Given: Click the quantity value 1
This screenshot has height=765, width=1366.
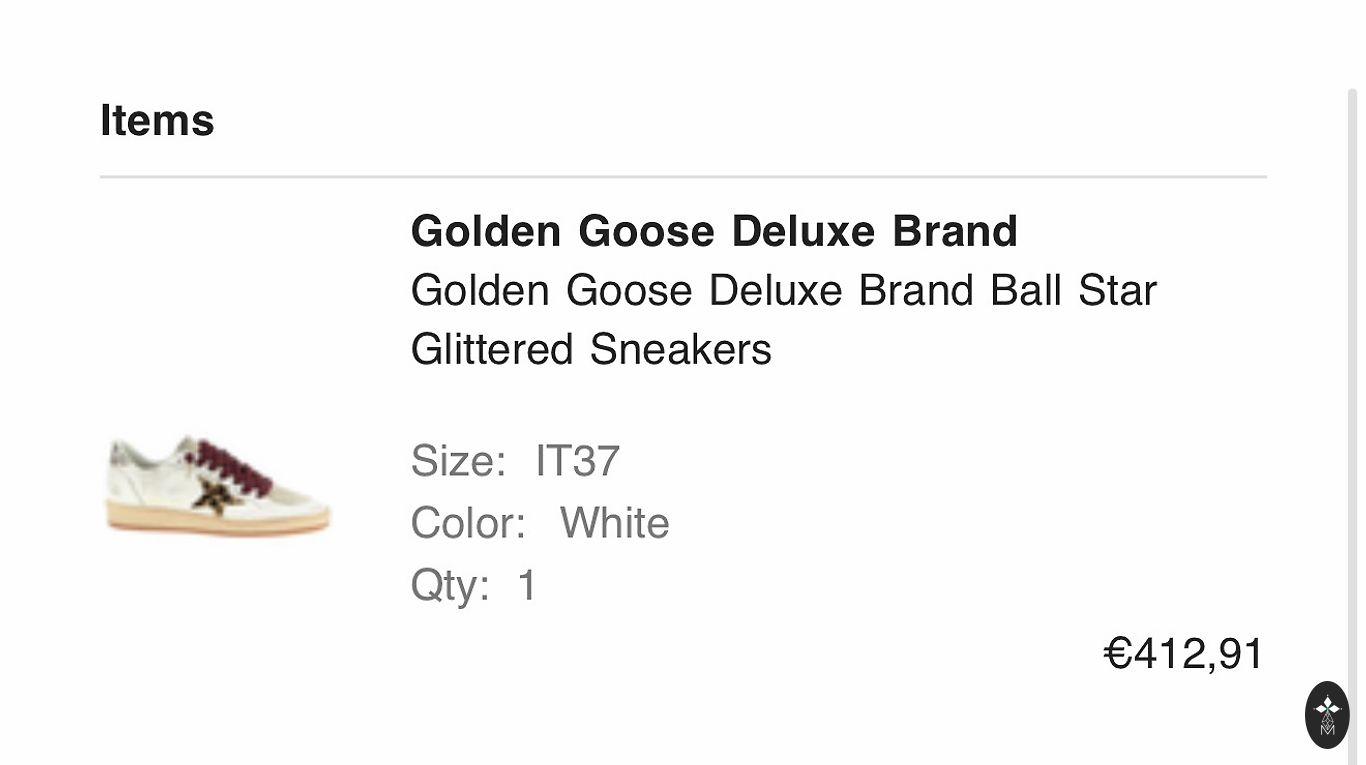Looking at the screenshot, I should tap(527, 585).
